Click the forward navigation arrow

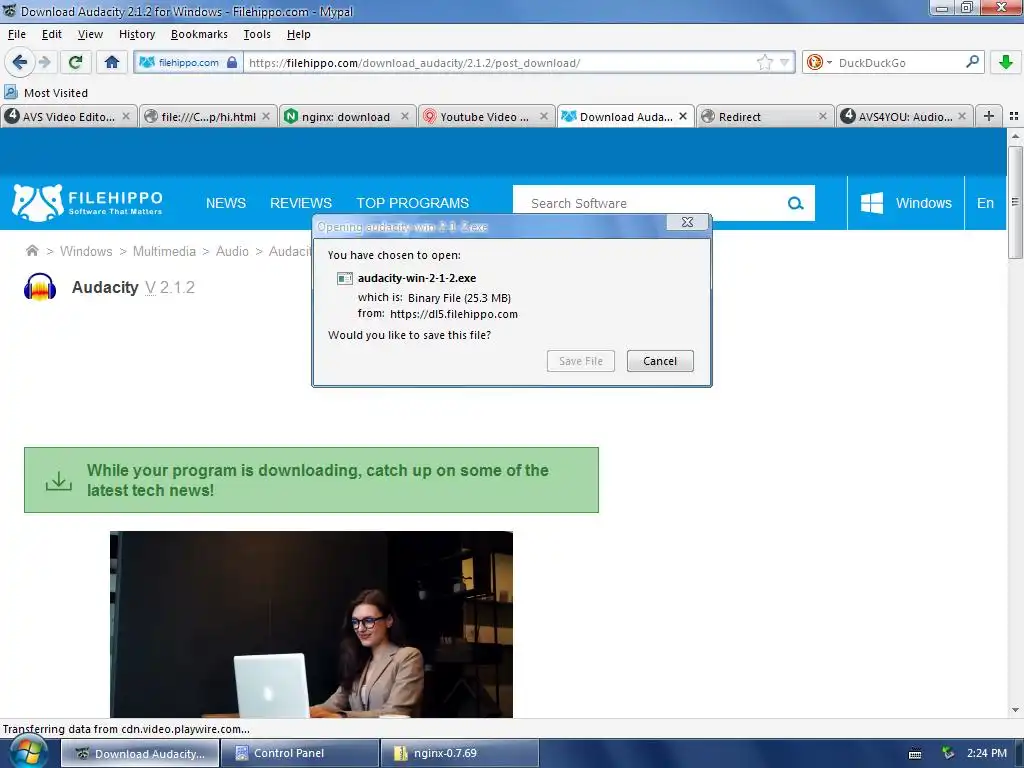44,62
